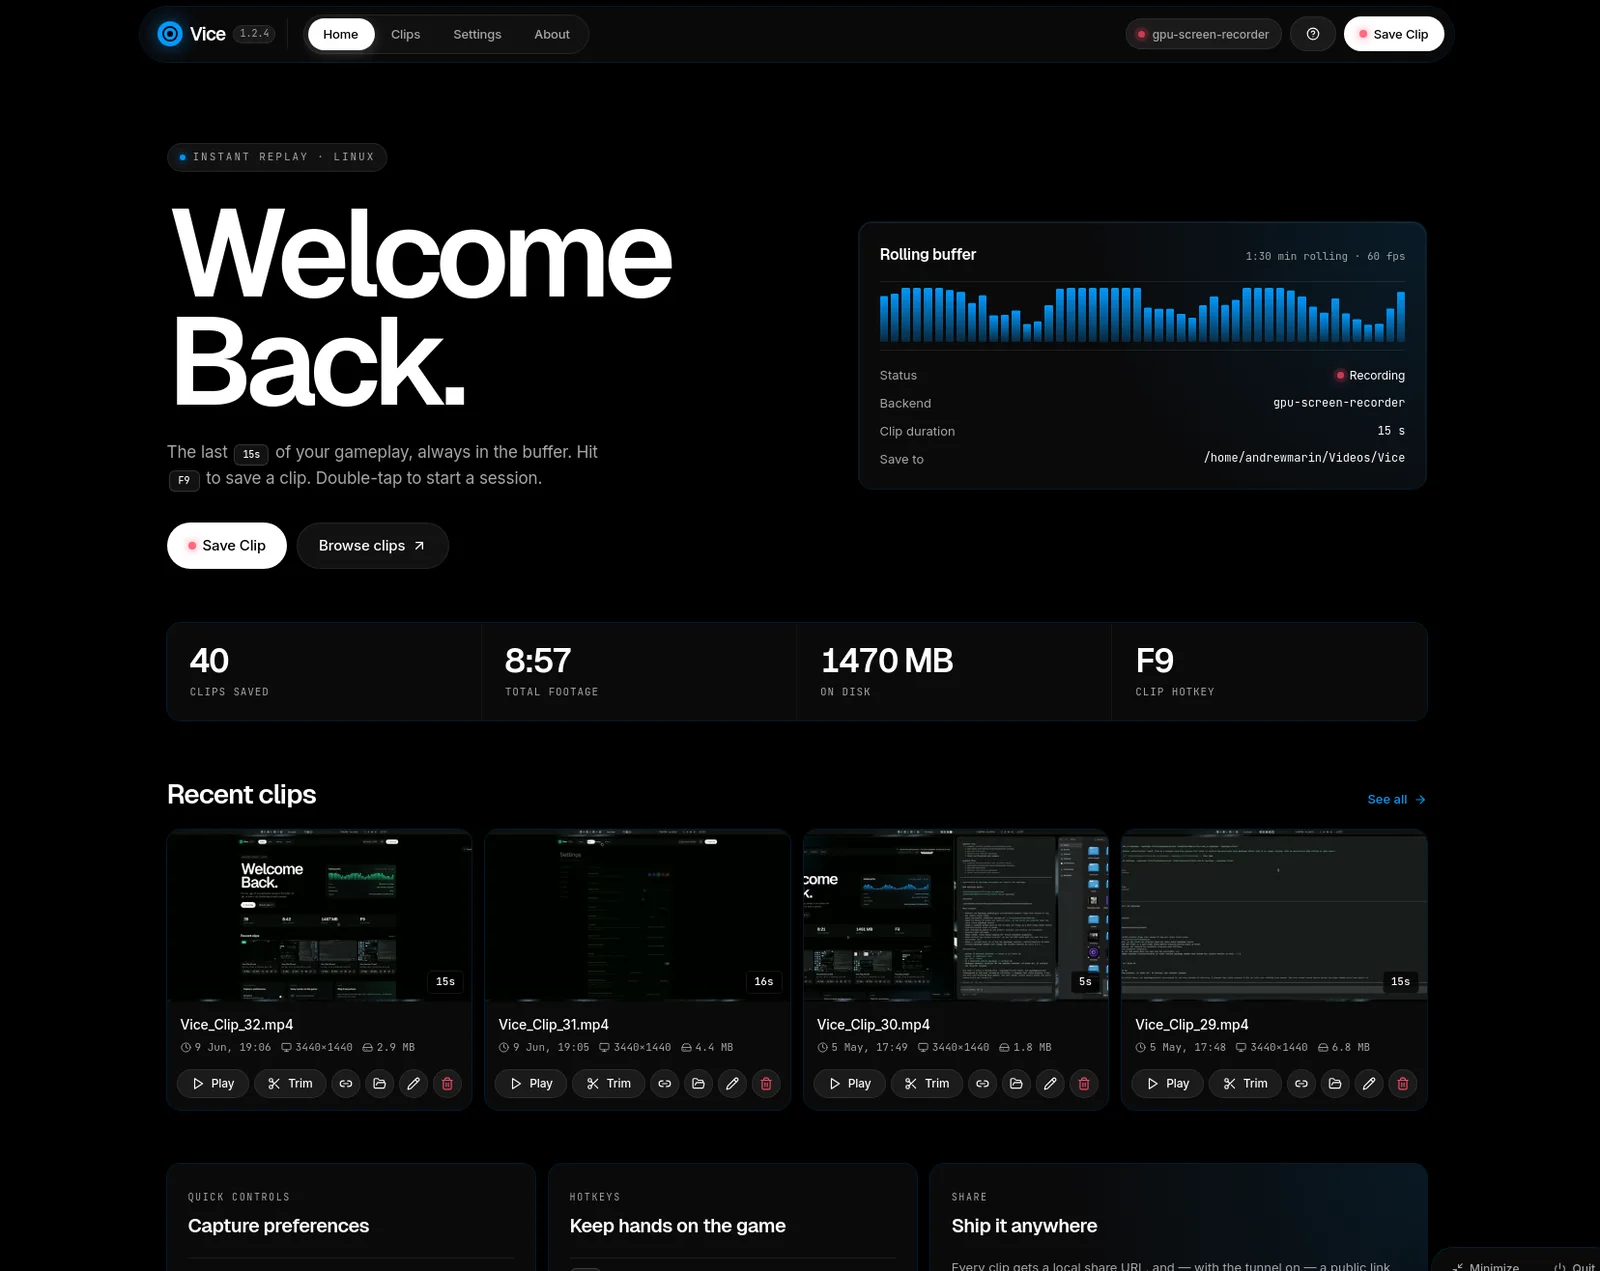
Task: Open thumbnail of Vice_Clip_30.mp4
Action: [956, 915]
